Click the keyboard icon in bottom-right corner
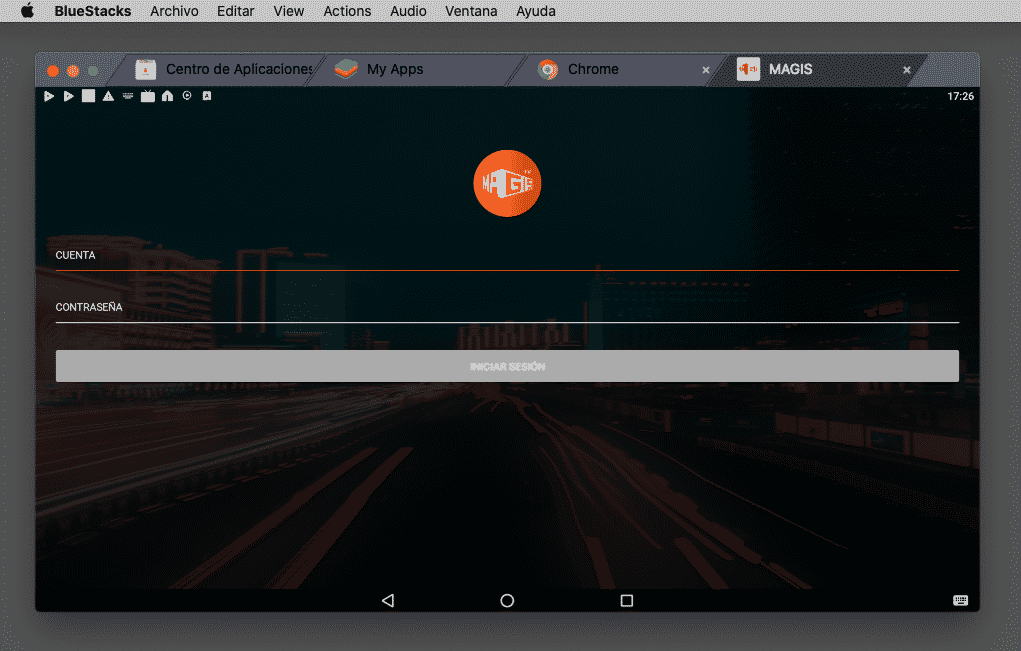This screenshot has width=1021, height=651. (x=960, y=601)
